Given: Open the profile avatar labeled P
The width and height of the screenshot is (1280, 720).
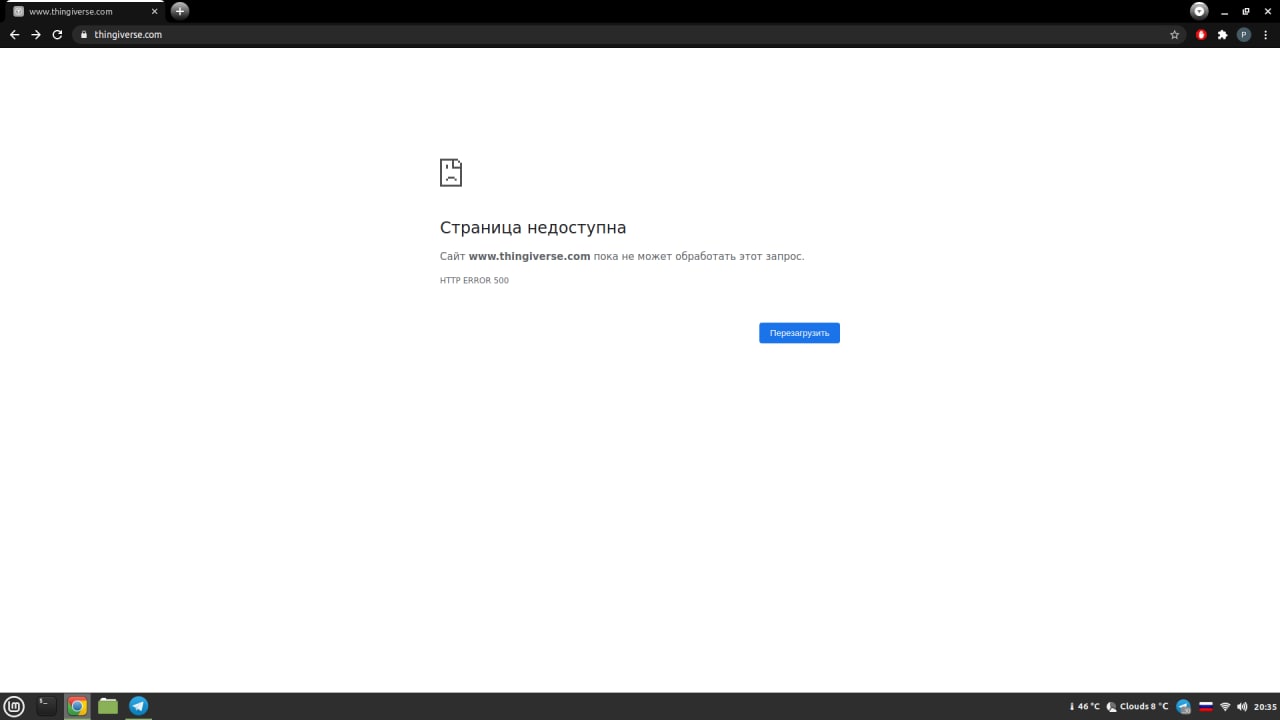Looking at the screenshot, I should click(1244, 34).
